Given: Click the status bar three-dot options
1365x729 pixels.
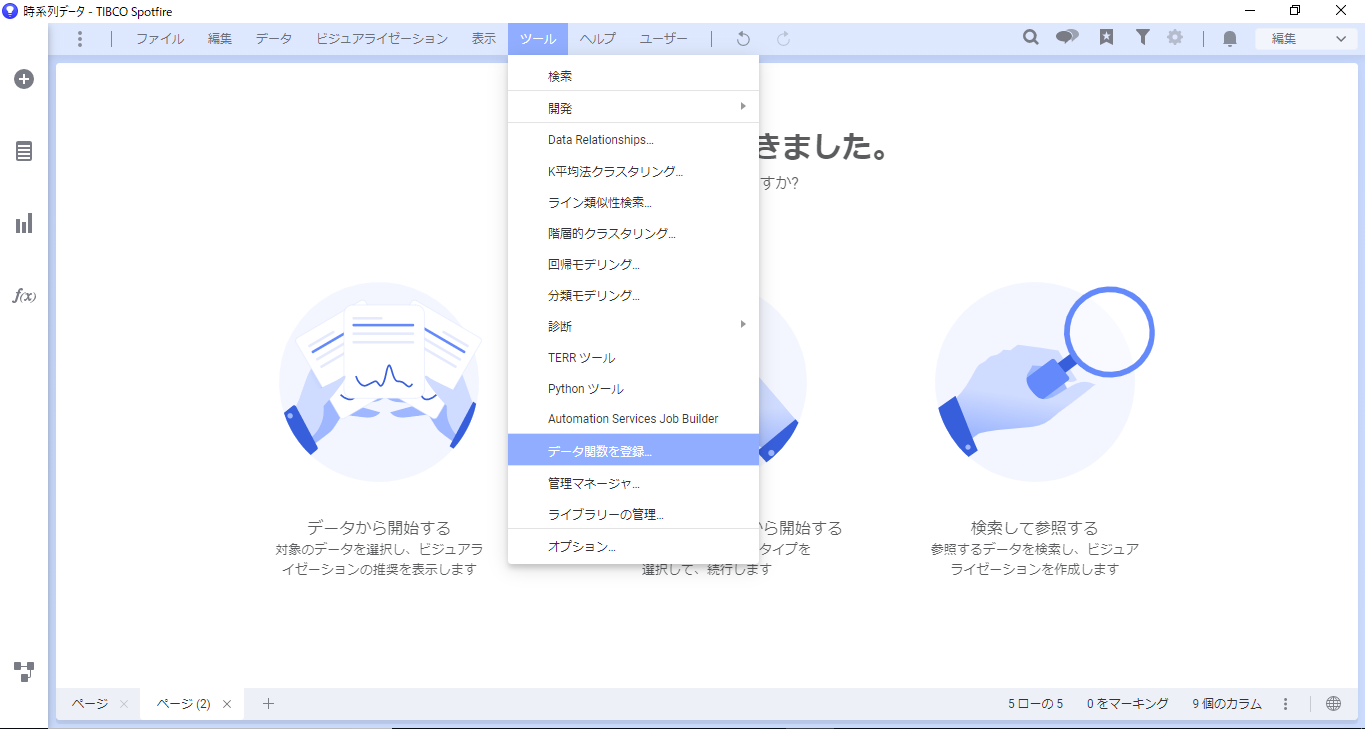Looking at the screenshot, I should [1286, 704].
